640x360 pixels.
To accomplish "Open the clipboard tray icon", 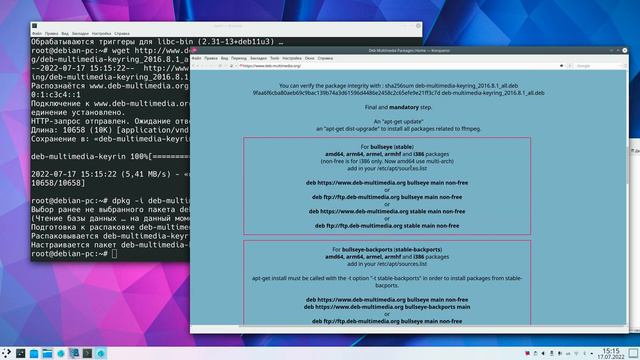I will tap(536, 353).
